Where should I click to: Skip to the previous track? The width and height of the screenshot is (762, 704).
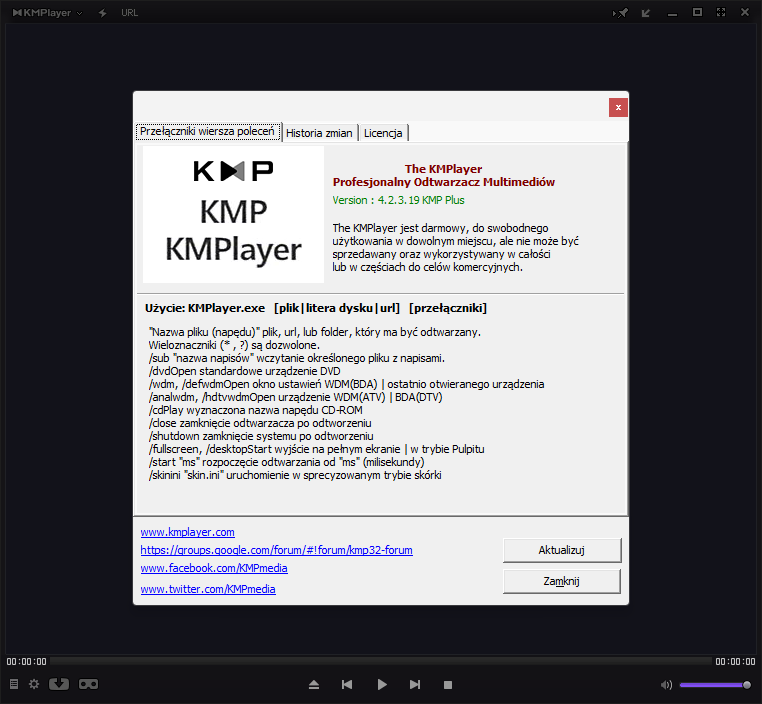coord(347,685)
